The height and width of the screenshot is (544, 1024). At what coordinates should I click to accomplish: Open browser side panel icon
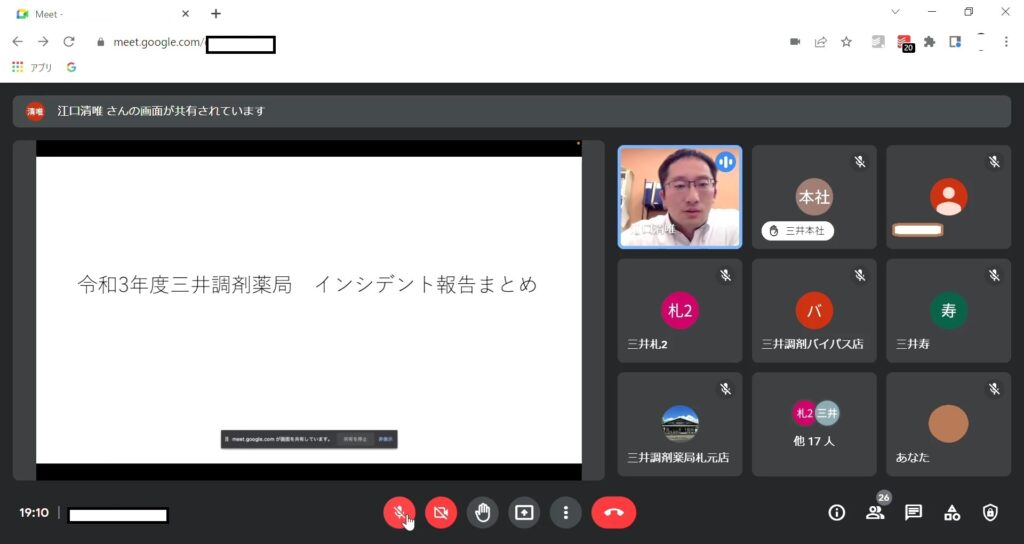click(x=955, y=42)
